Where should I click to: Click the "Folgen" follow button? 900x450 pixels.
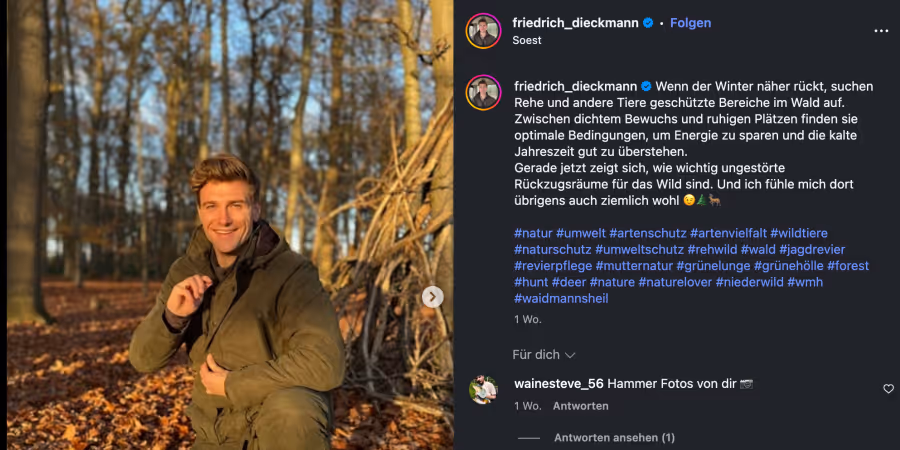tap(690, 23)
